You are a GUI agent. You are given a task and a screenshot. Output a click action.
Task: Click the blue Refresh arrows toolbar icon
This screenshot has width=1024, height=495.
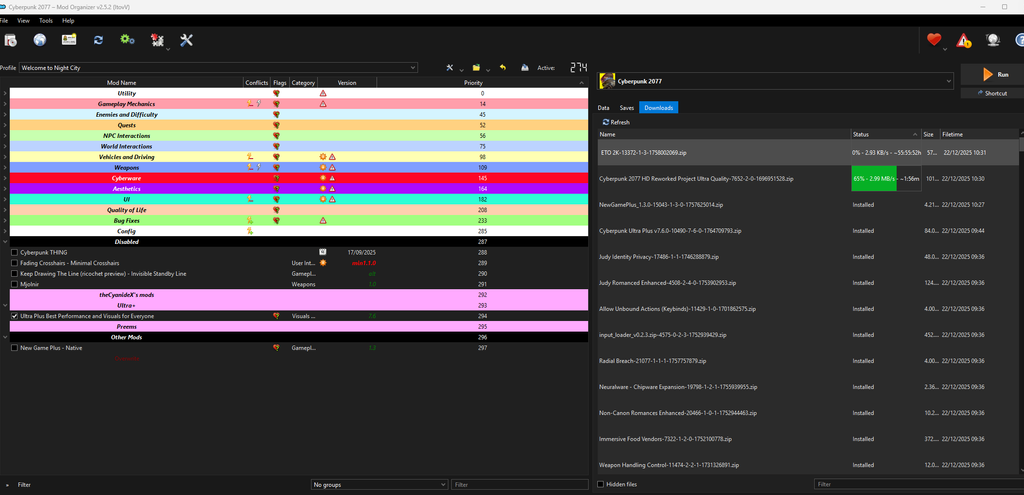pos(98,40)
